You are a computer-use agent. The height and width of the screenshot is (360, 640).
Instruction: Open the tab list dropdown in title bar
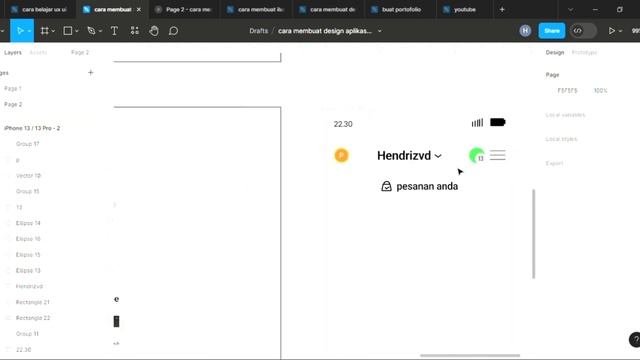[x=571, y=9]
